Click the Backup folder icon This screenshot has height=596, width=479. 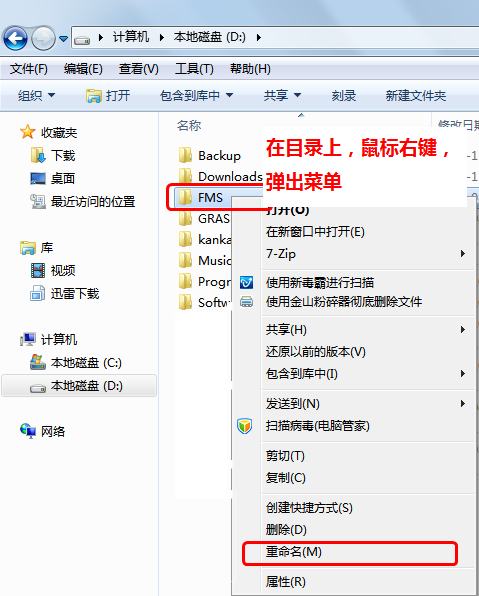186,155
